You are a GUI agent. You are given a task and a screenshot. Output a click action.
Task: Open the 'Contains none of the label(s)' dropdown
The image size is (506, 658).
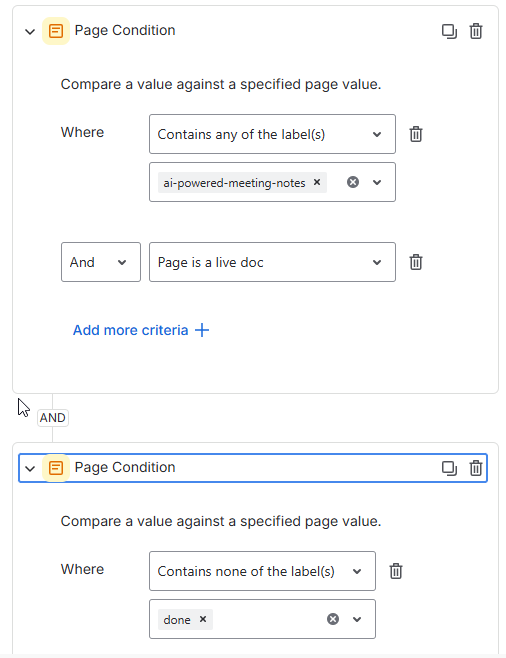point(262,571)
